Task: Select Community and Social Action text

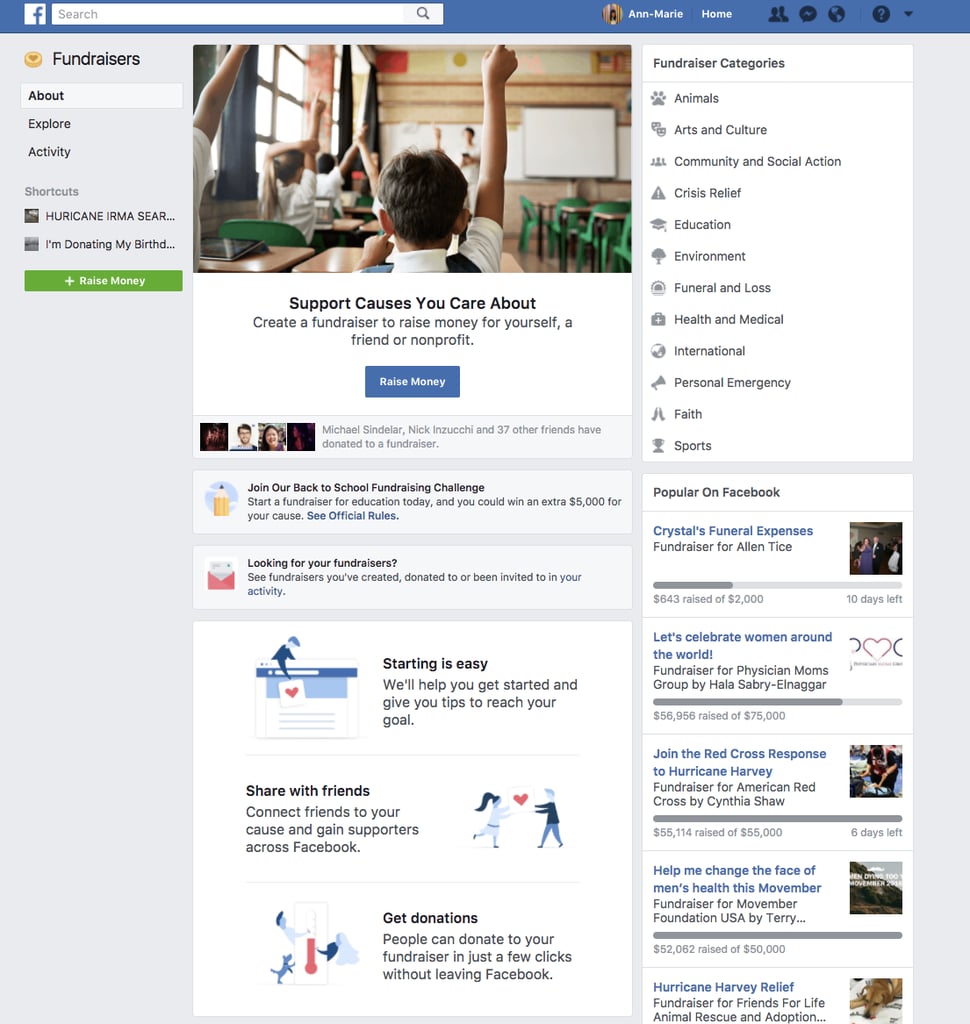Action: [758, 161]
